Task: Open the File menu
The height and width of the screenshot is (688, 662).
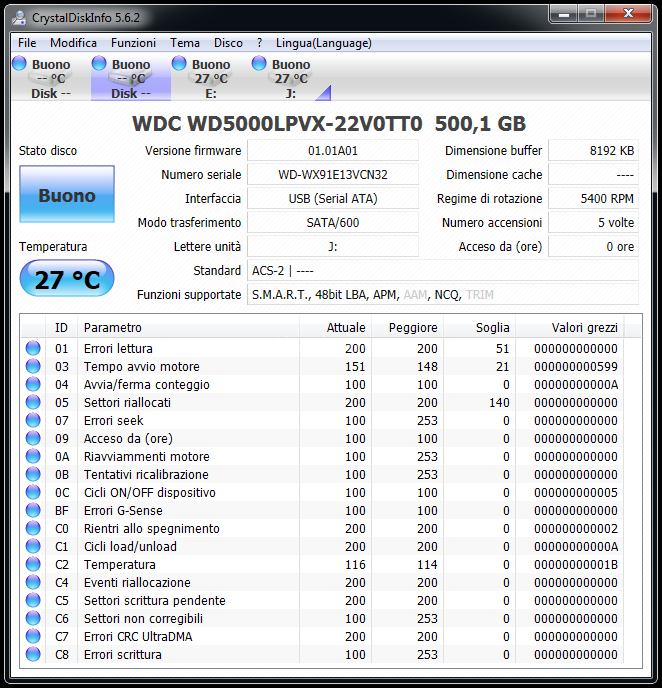Action: tap(27, 43)
